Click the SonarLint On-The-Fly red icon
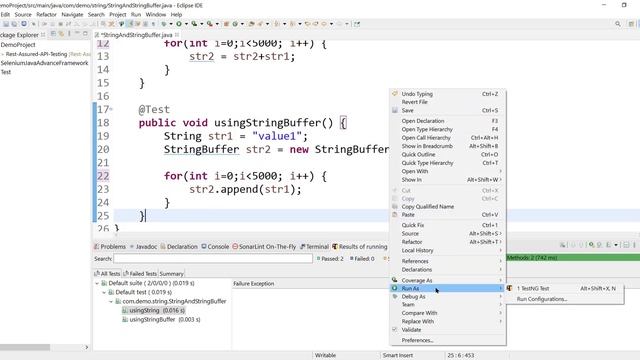The image size is (640, 360). point(235,247)
